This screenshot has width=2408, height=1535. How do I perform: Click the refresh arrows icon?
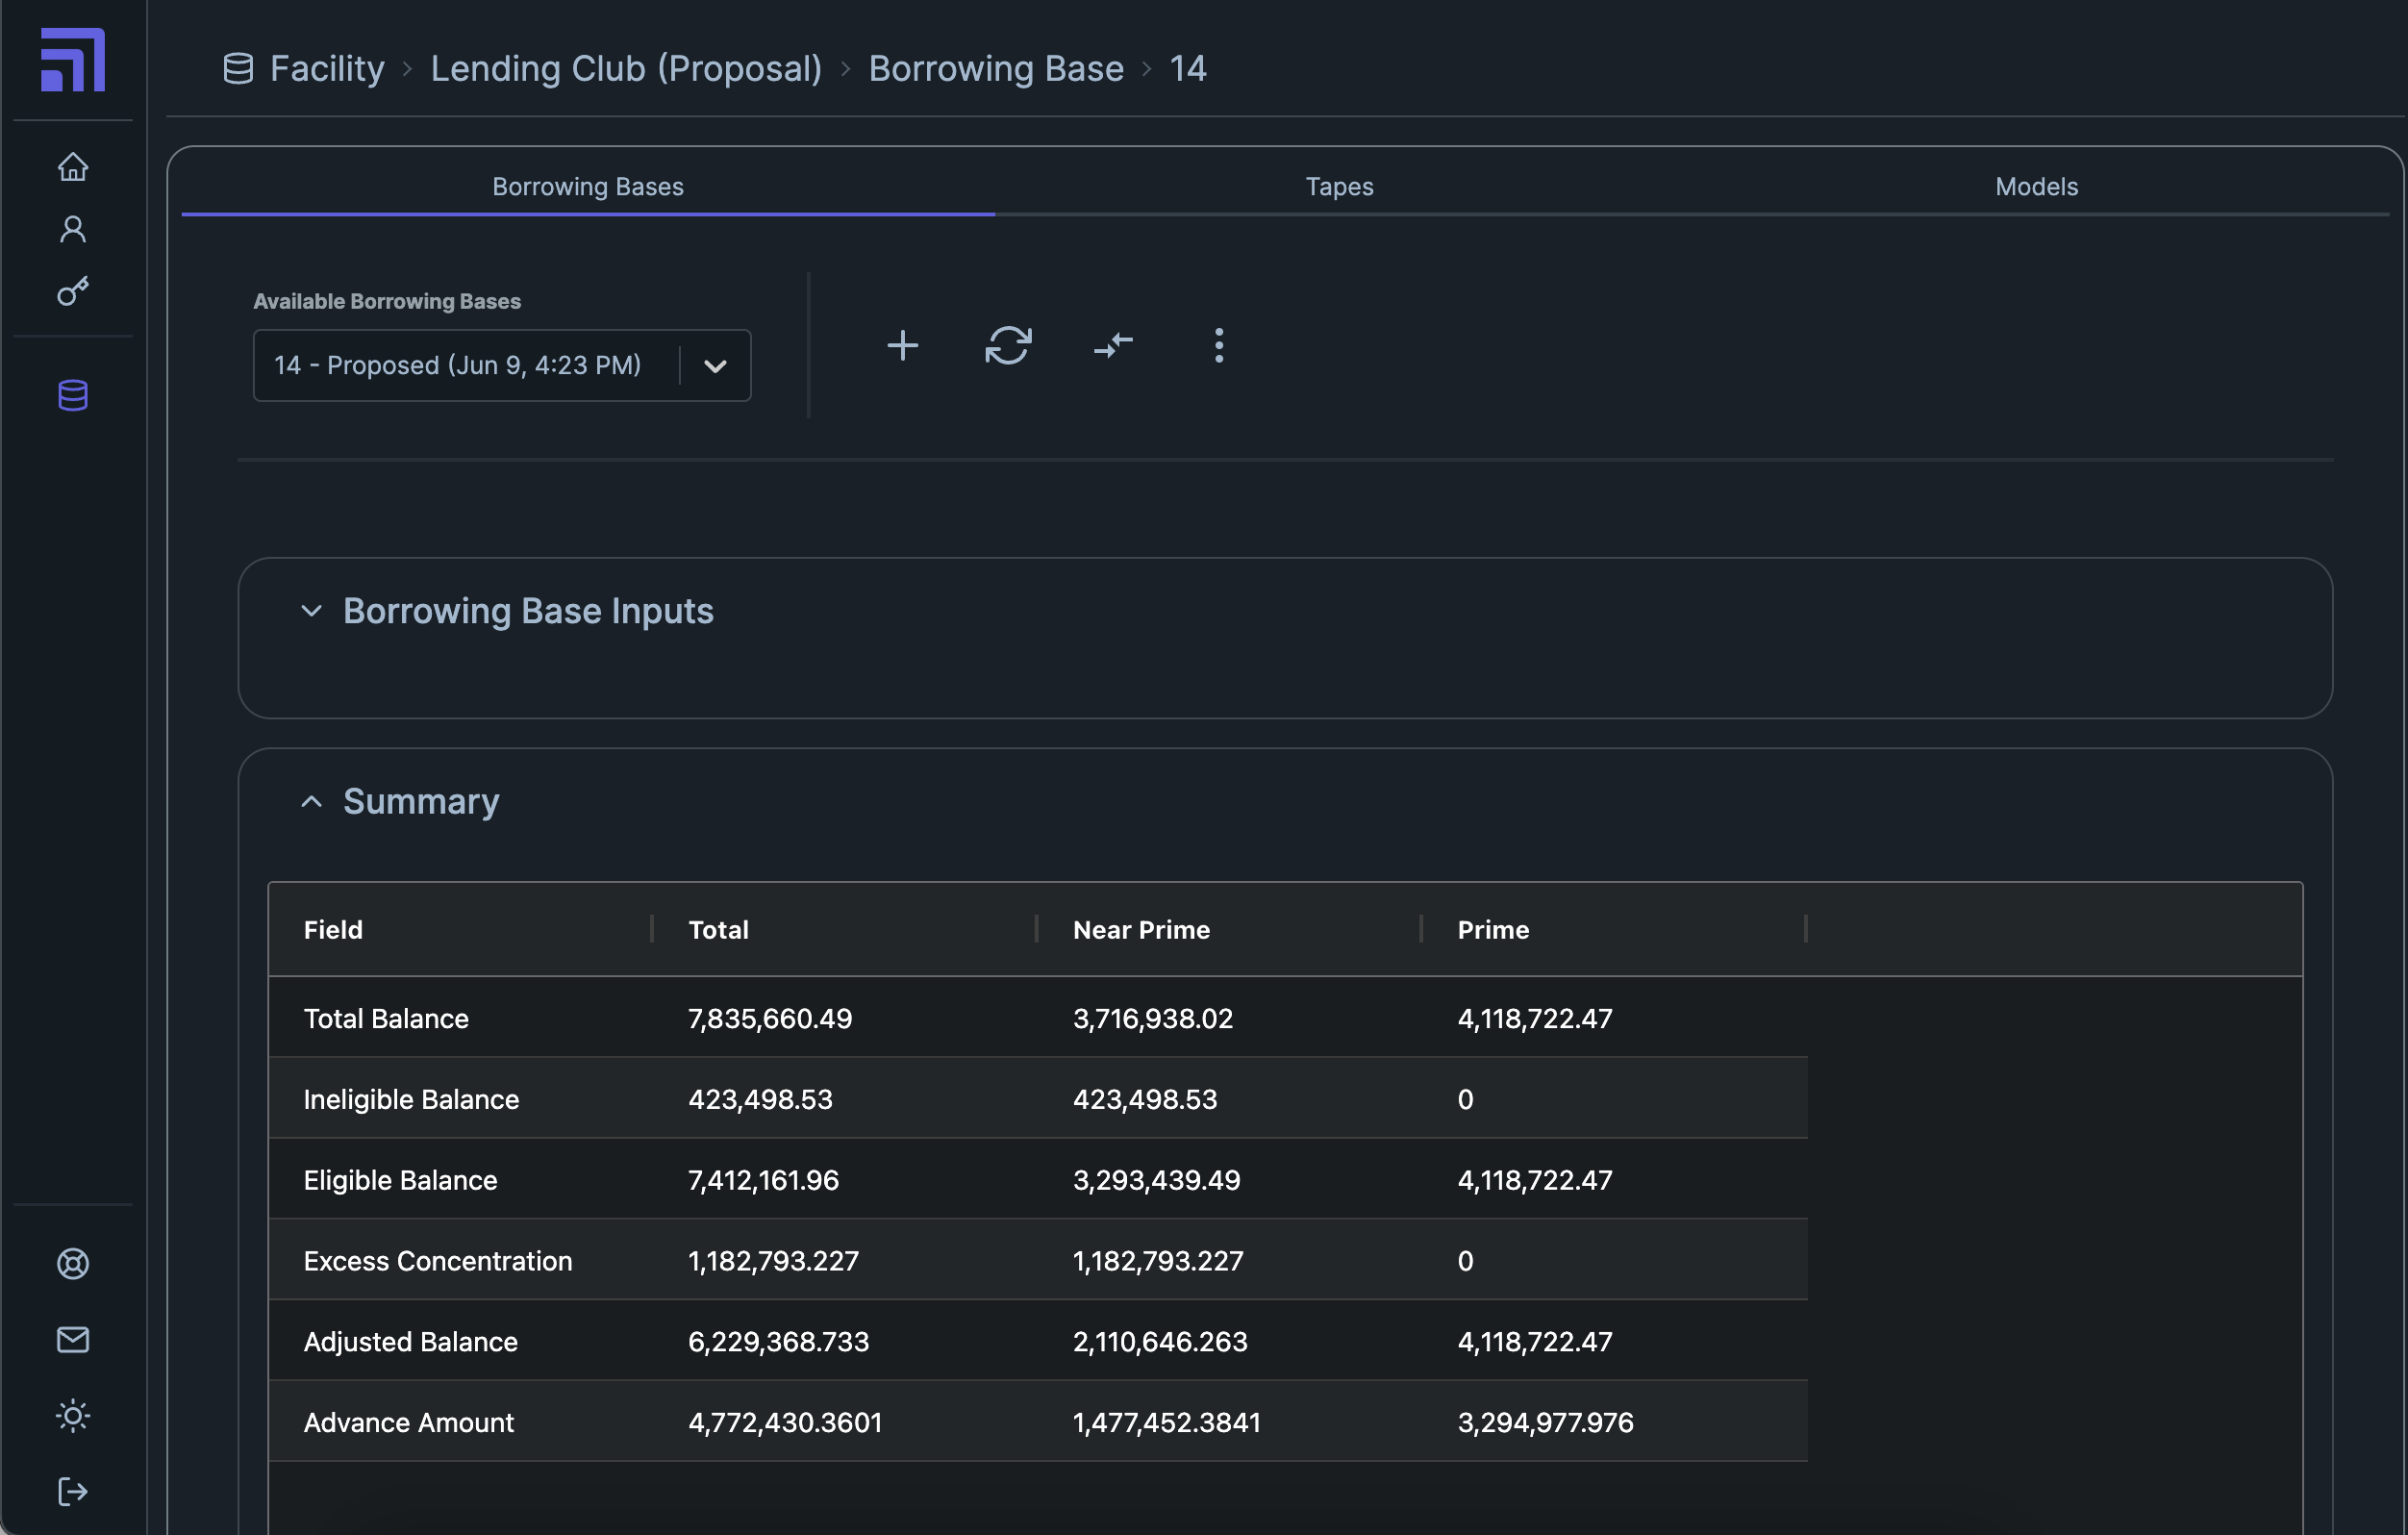[x=1007, y=346]
